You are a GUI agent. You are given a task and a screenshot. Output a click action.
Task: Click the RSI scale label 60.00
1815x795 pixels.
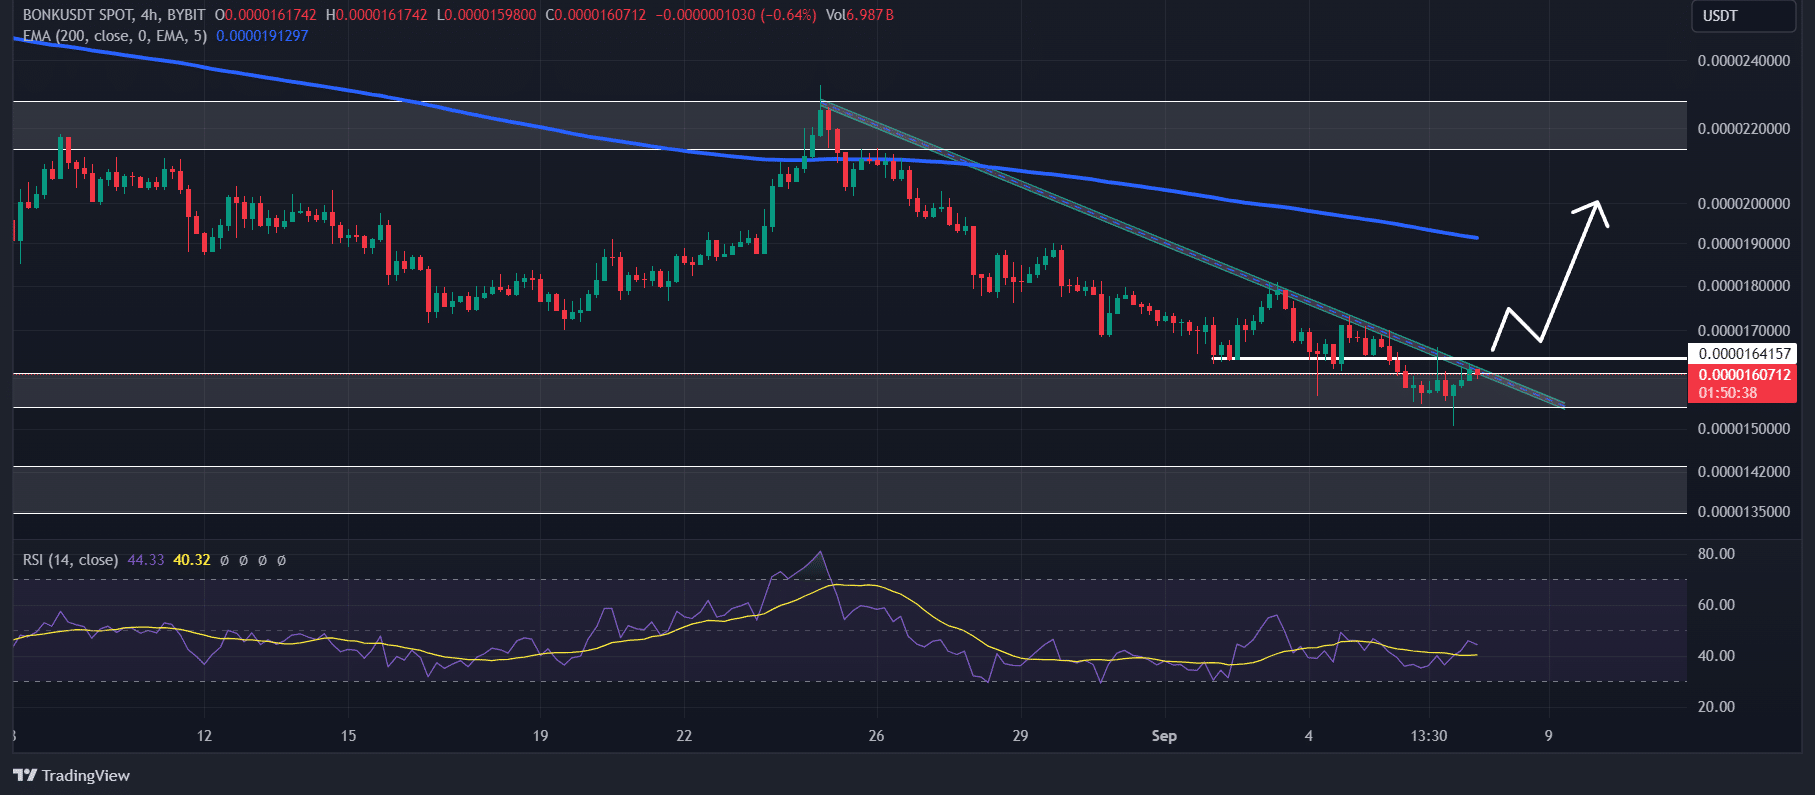(1716, 605)
